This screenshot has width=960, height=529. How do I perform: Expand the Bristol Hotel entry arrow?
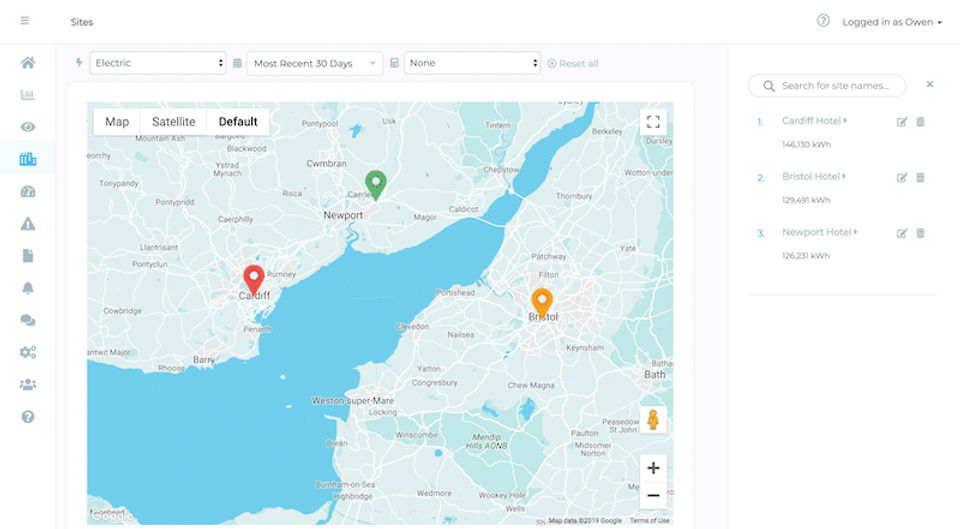pos(844,176)
